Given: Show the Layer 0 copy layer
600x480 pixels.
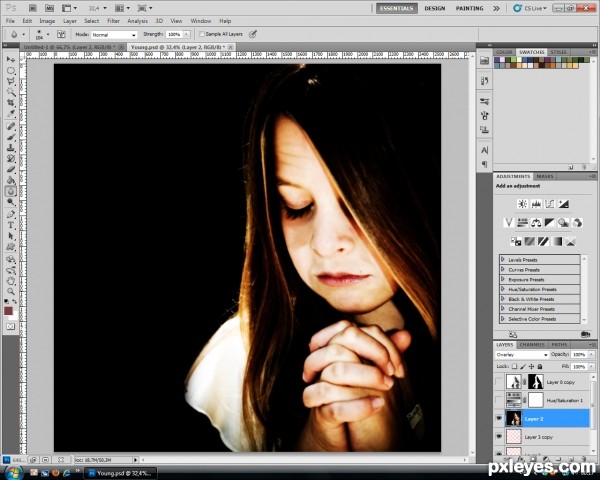Looking at the screenshot, I should pyautogui.click(x=499, y=382).
